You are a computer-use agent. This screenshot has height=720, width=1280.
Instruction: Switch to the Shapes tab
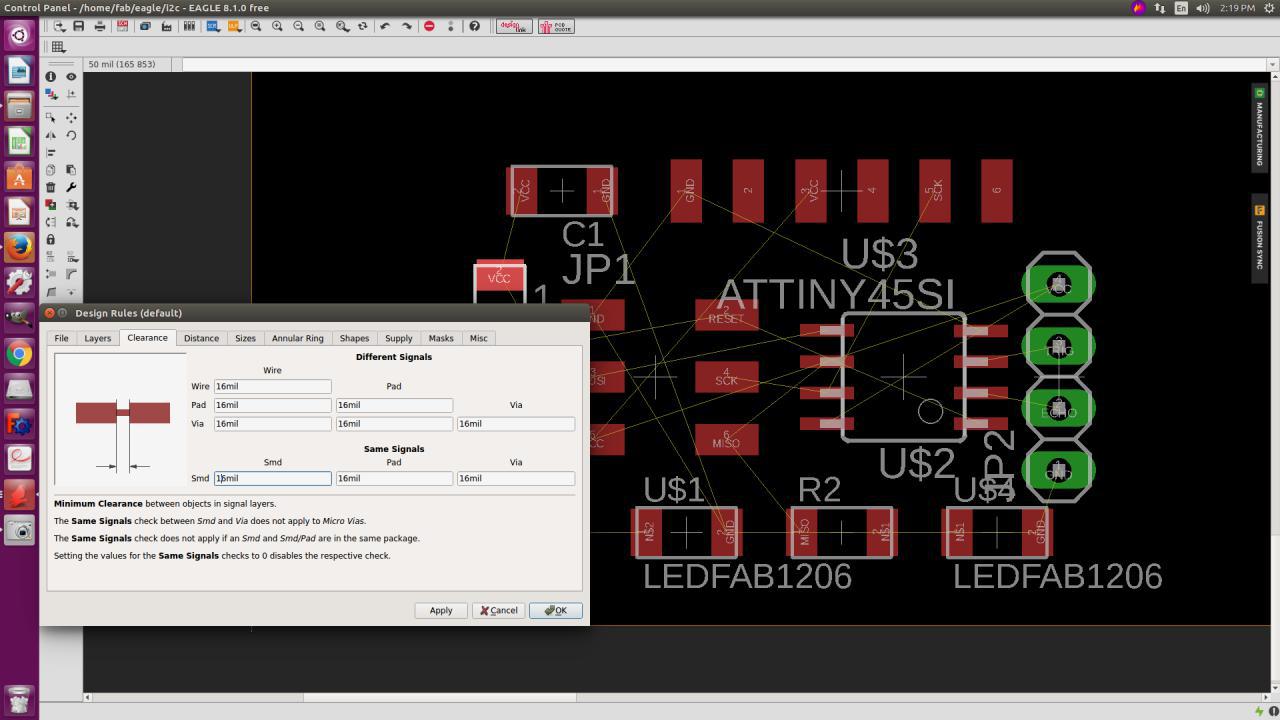pos(354,338)
